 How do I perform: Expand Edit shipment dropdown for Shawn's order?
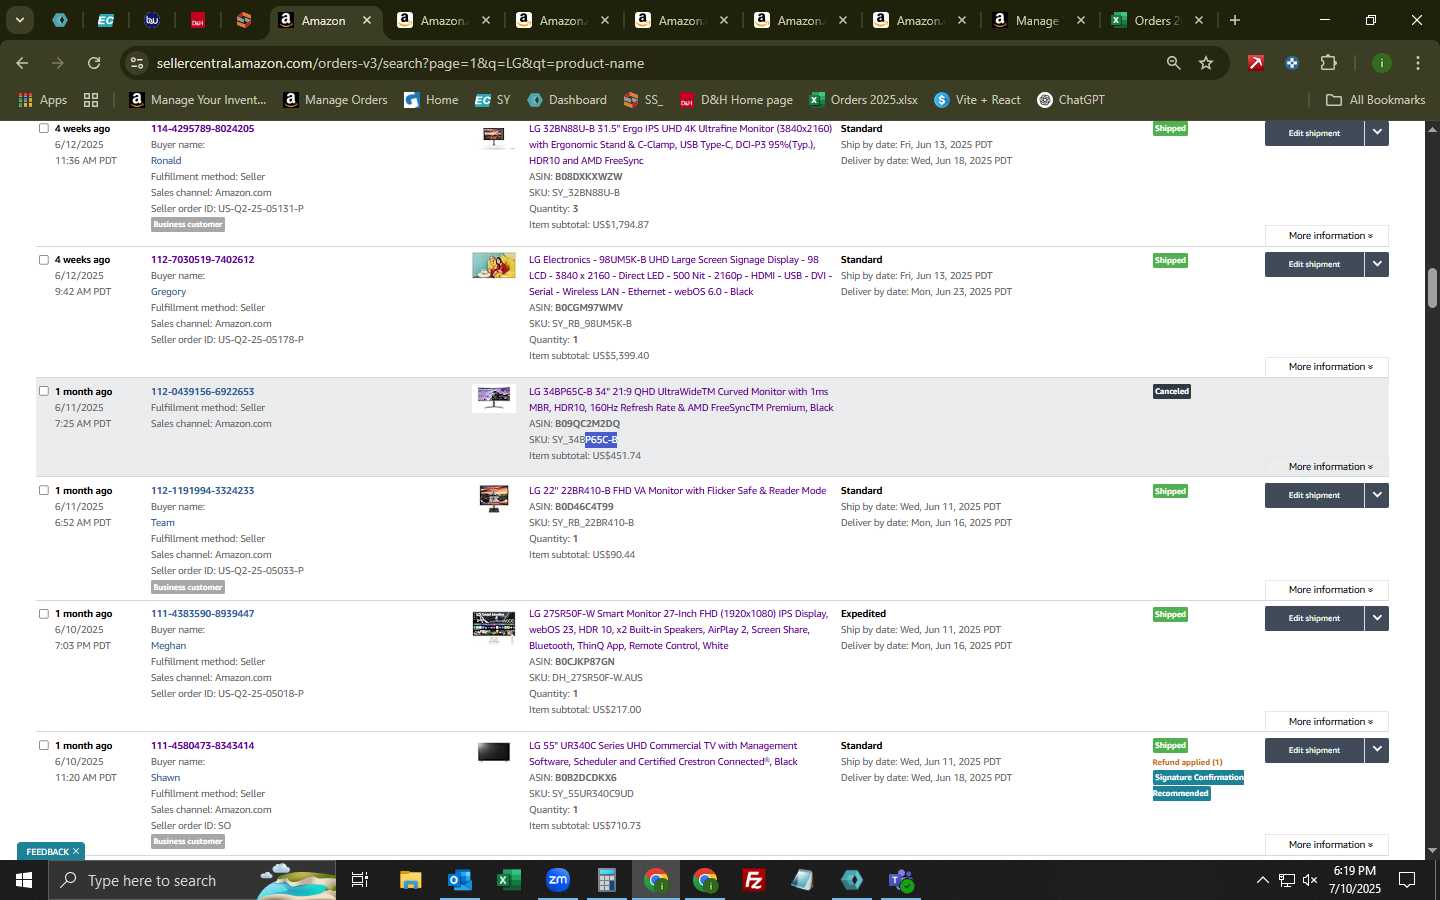[1377, 750]
